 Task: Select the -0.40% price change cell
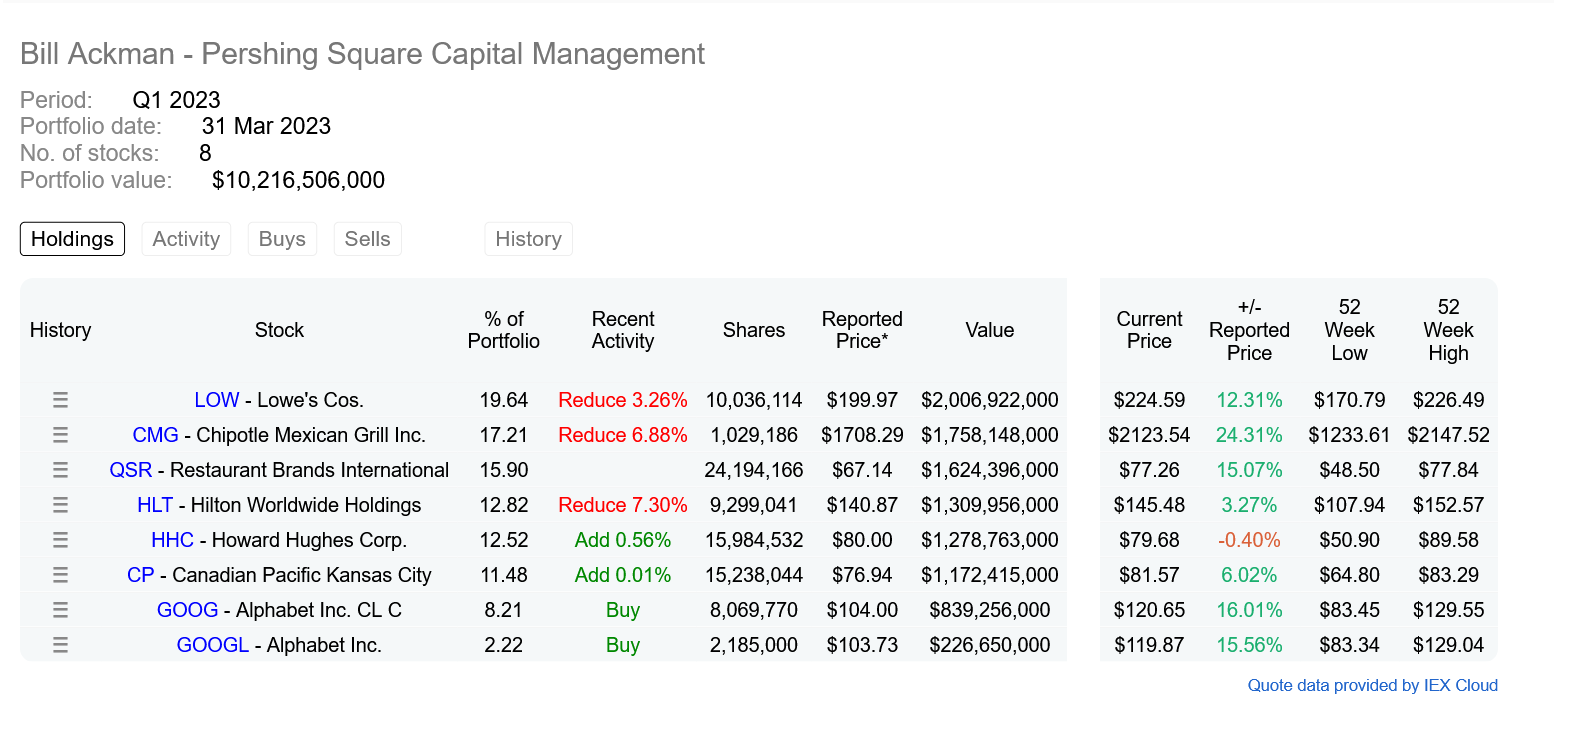tap(1249, 540)
